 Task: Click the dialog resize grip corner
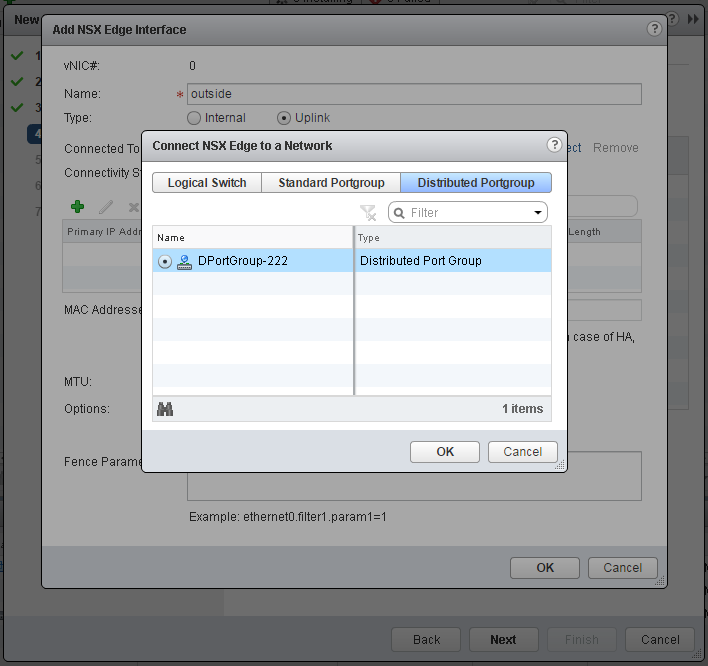(x=559, y=465)
